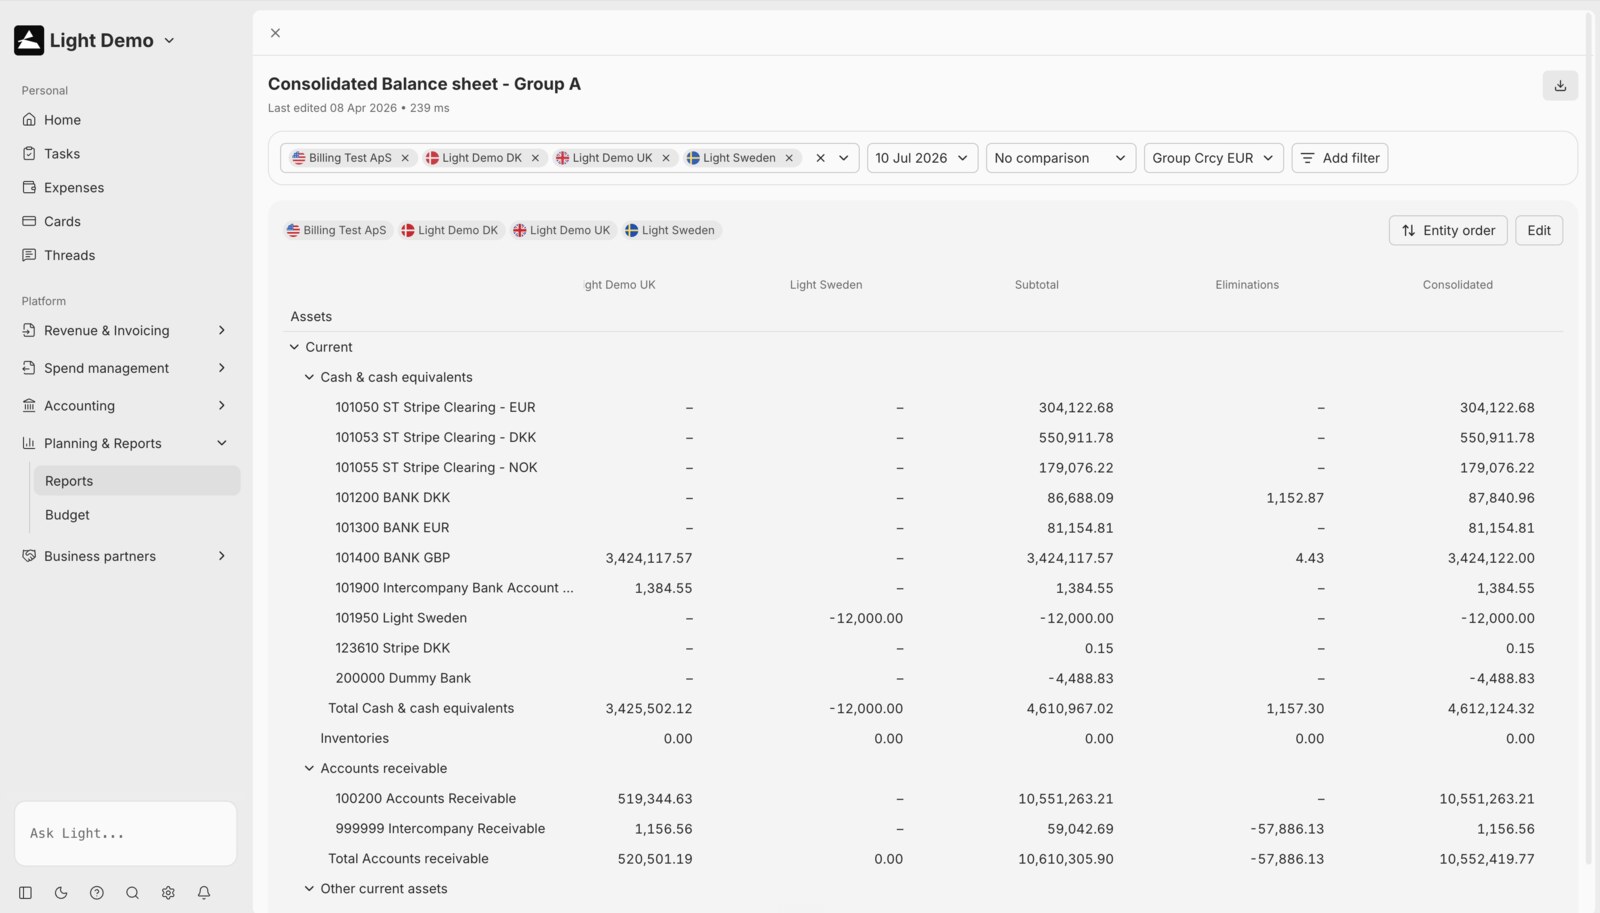Open the No comparison dropdown
This screenshot has width=1600, height=913.
coord(1061,158)
